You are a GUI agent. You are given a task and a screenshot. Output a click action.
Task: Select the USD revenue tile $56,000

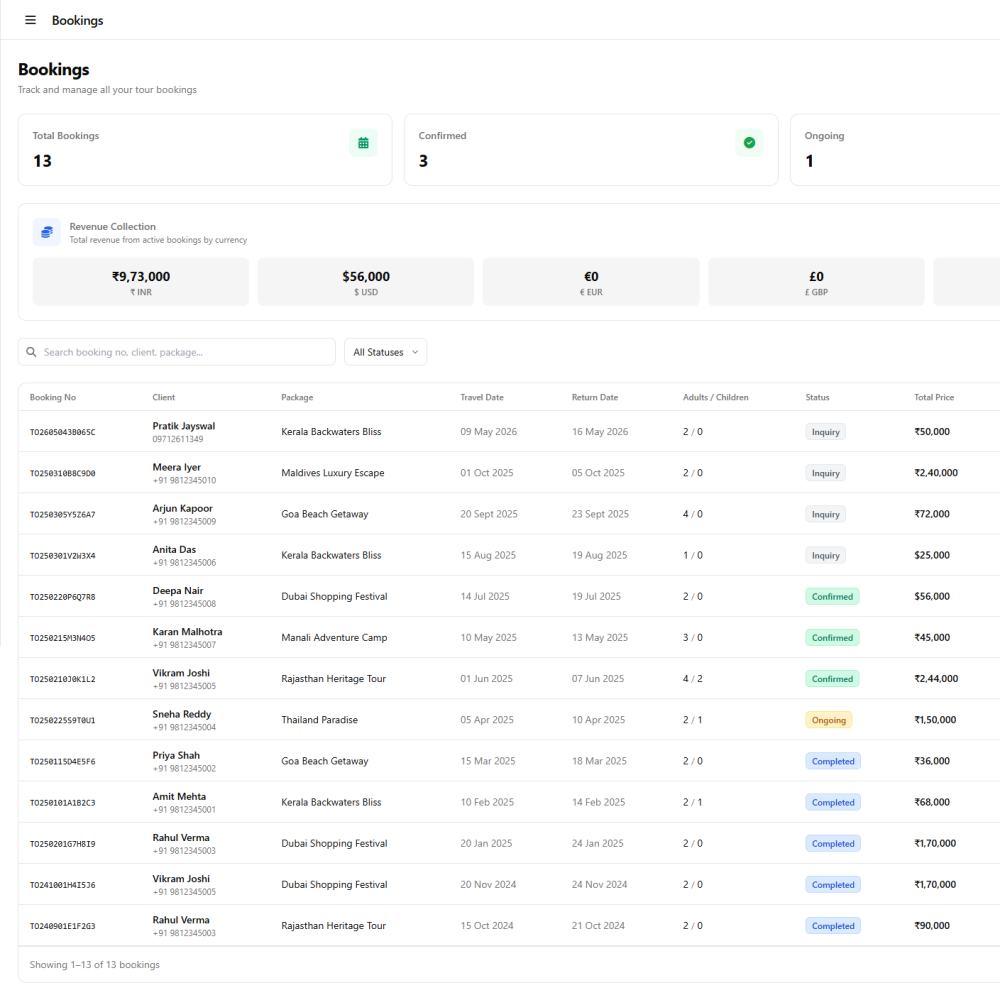coord(366,282)
